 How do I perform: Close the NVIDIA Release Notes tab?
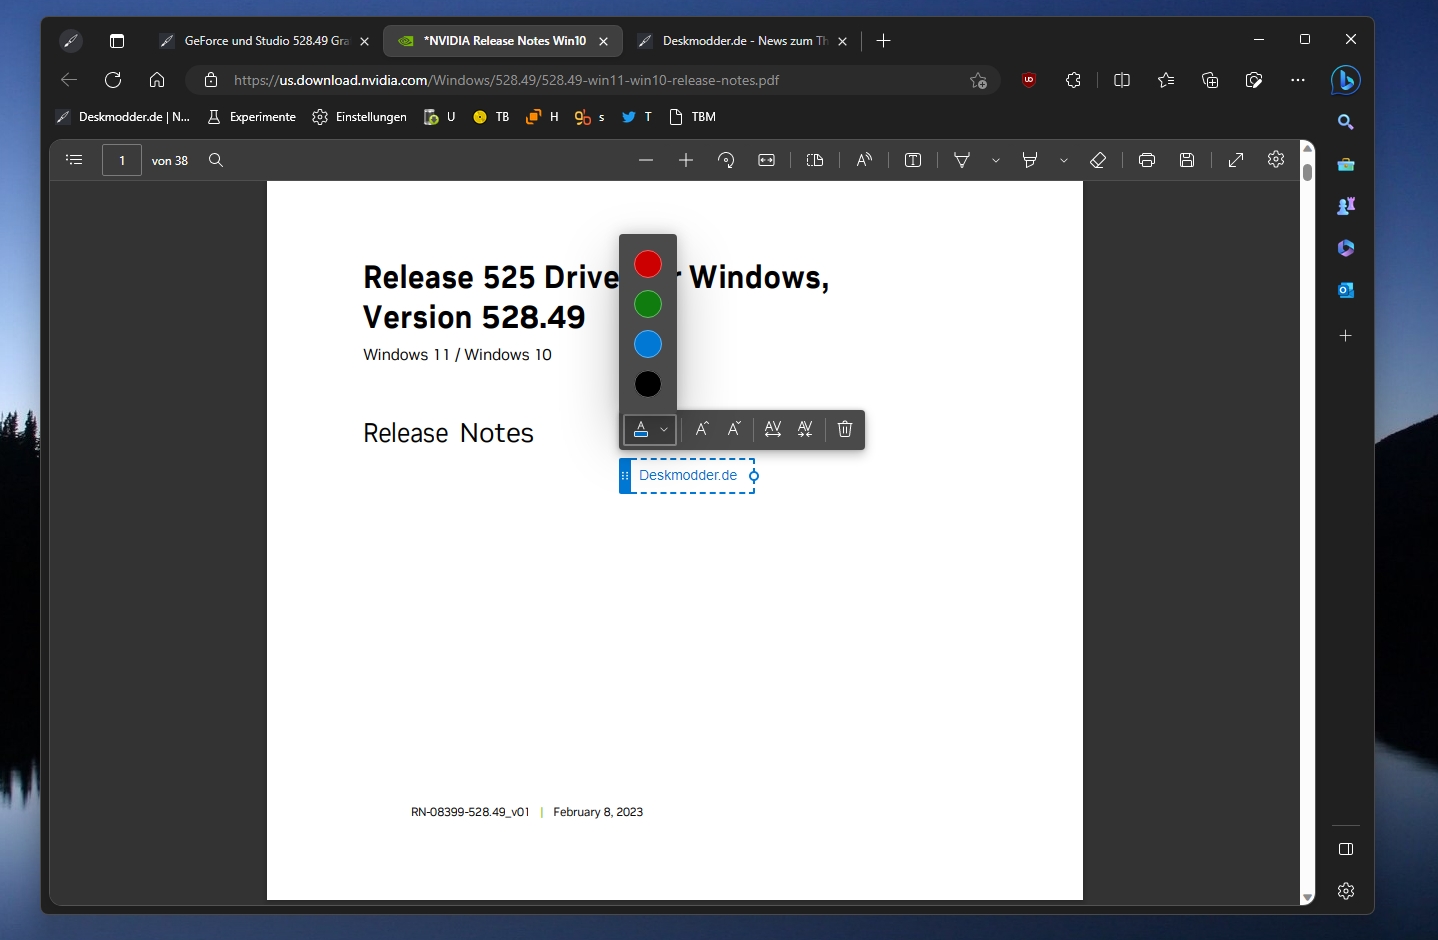[603, 41]
